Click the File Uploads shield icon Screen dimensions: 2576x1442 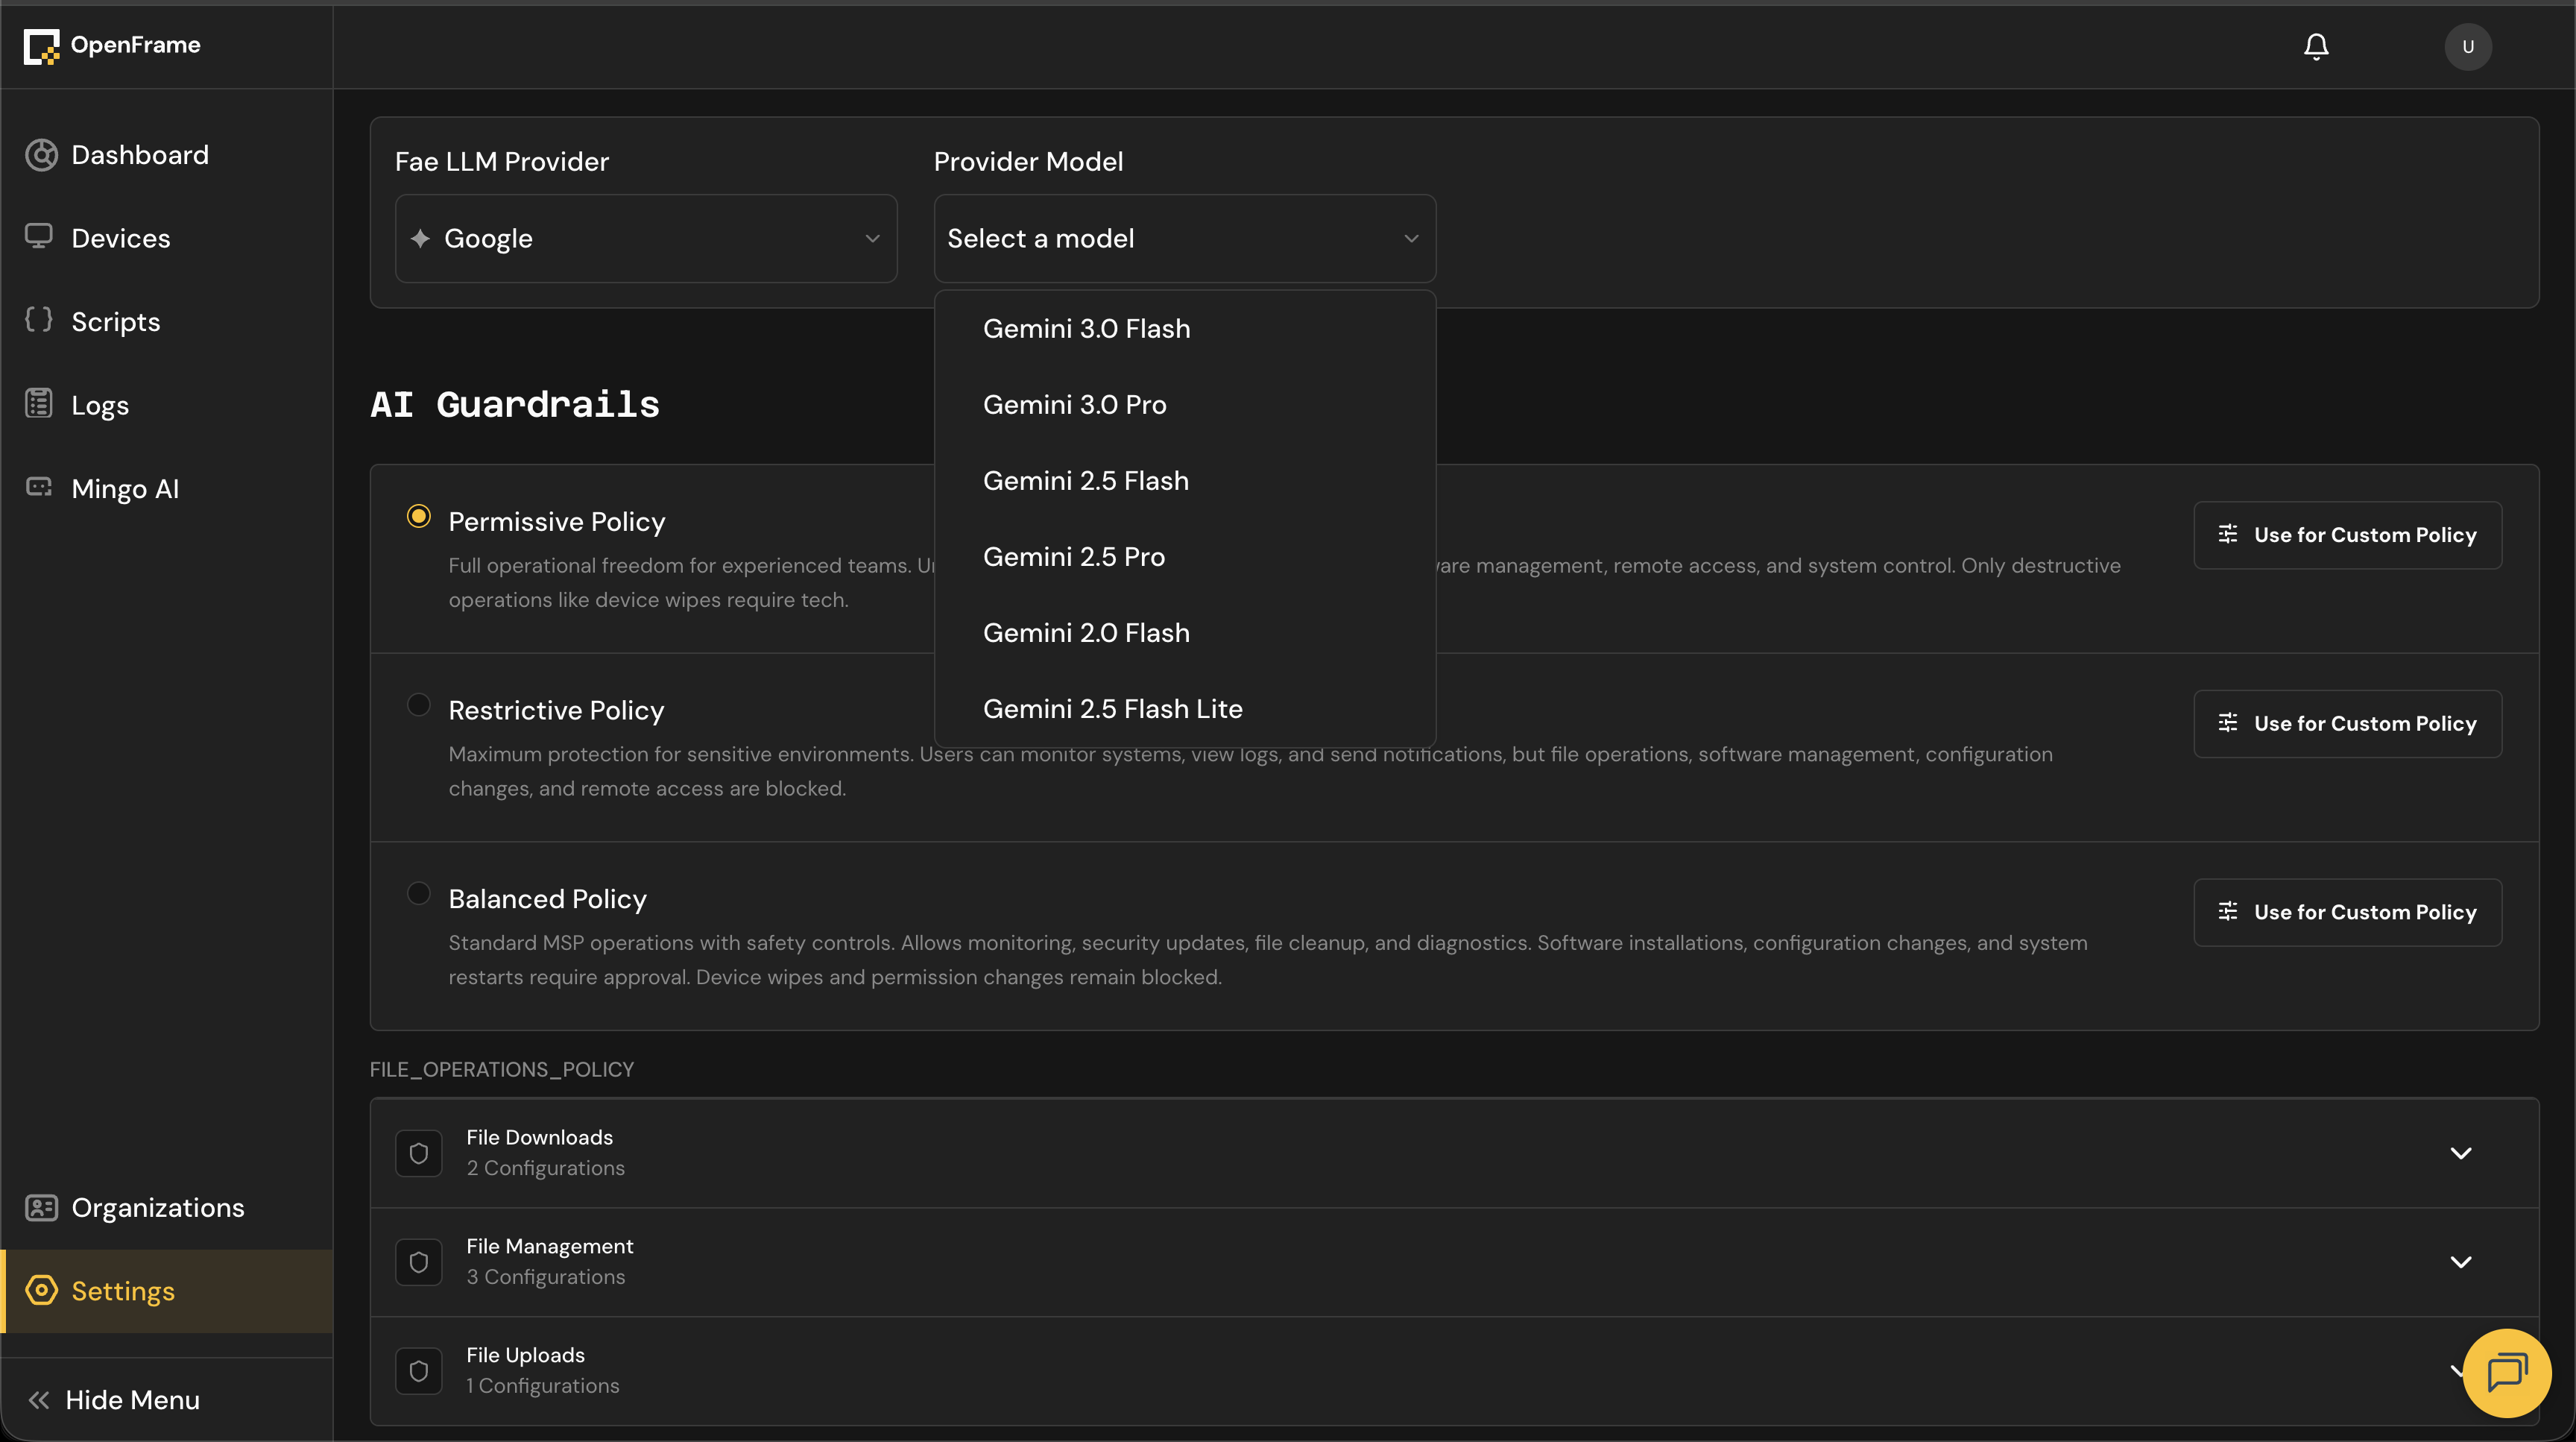(419, 1371)
